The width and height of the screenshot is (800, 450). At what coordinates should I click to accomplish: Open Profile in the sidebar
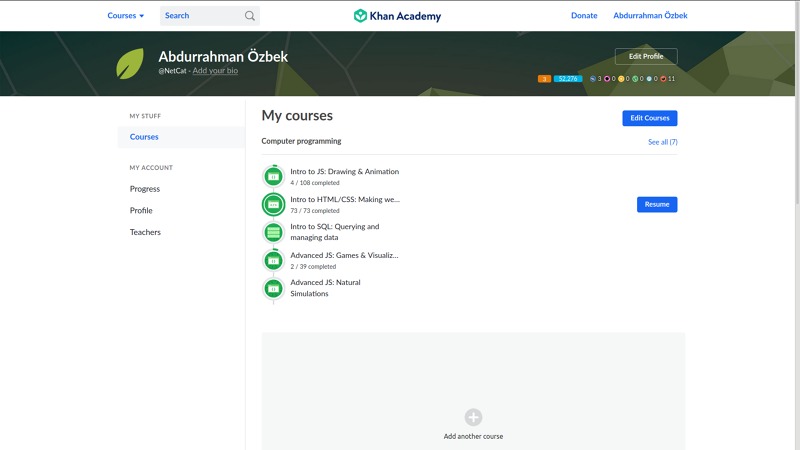(x=141, y=210)
